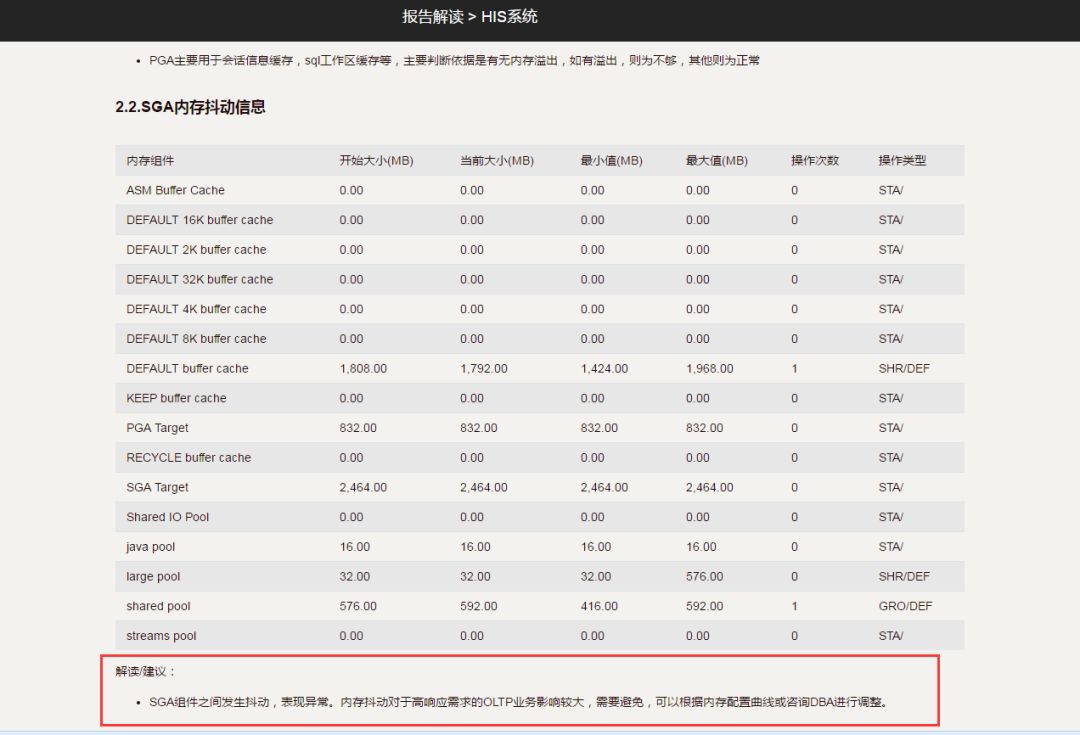
Task: Select the DEFAULT 4K buffer cache row name
Action: pyautogui.click(x=196, y=309)
